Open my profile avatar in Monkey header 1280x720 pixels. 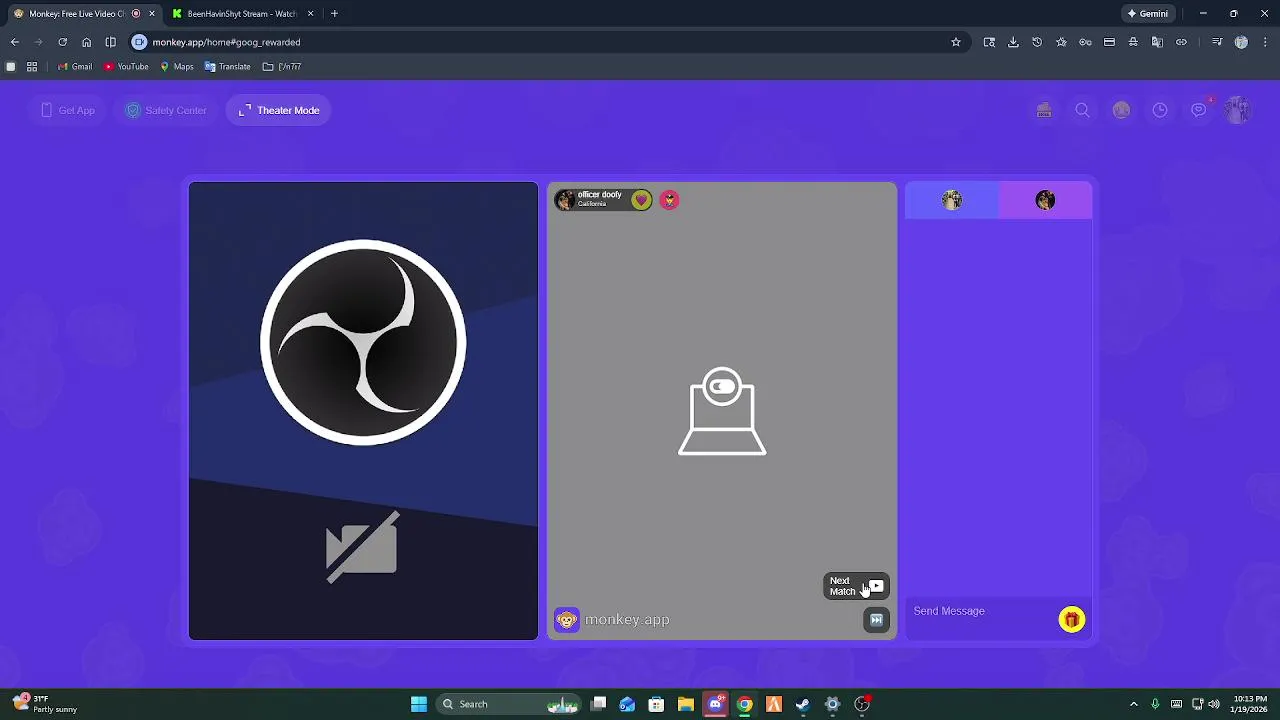(x=1238, y=110)
